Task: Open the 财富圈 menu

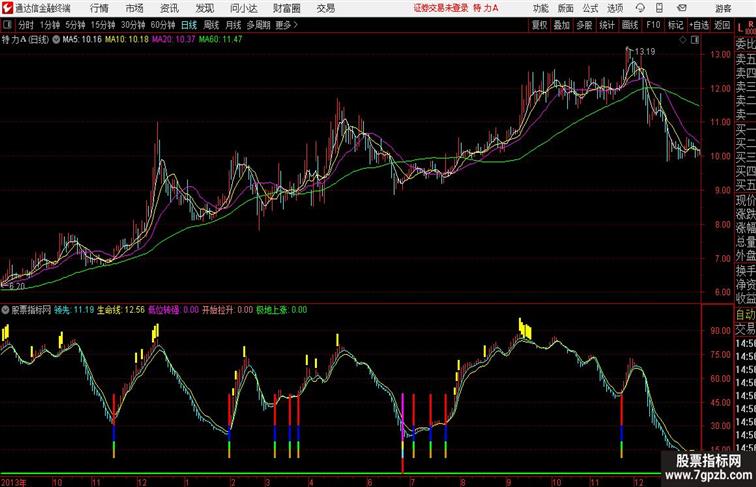Action: point(286,8)
